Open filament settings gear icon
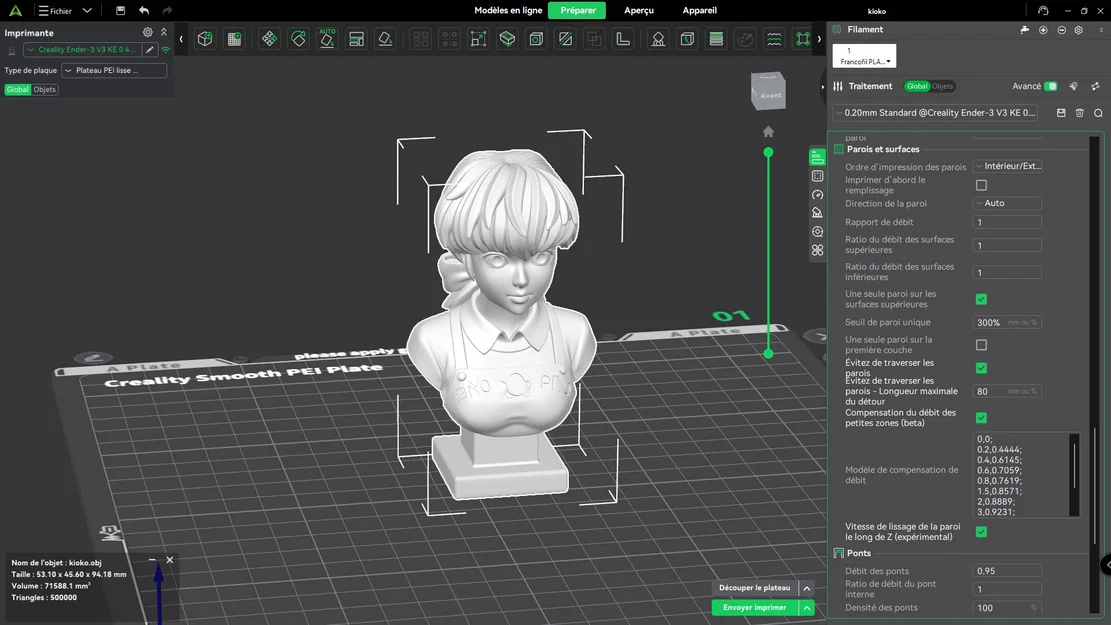Screen dimensions: 1111x625 [1078, 30]
